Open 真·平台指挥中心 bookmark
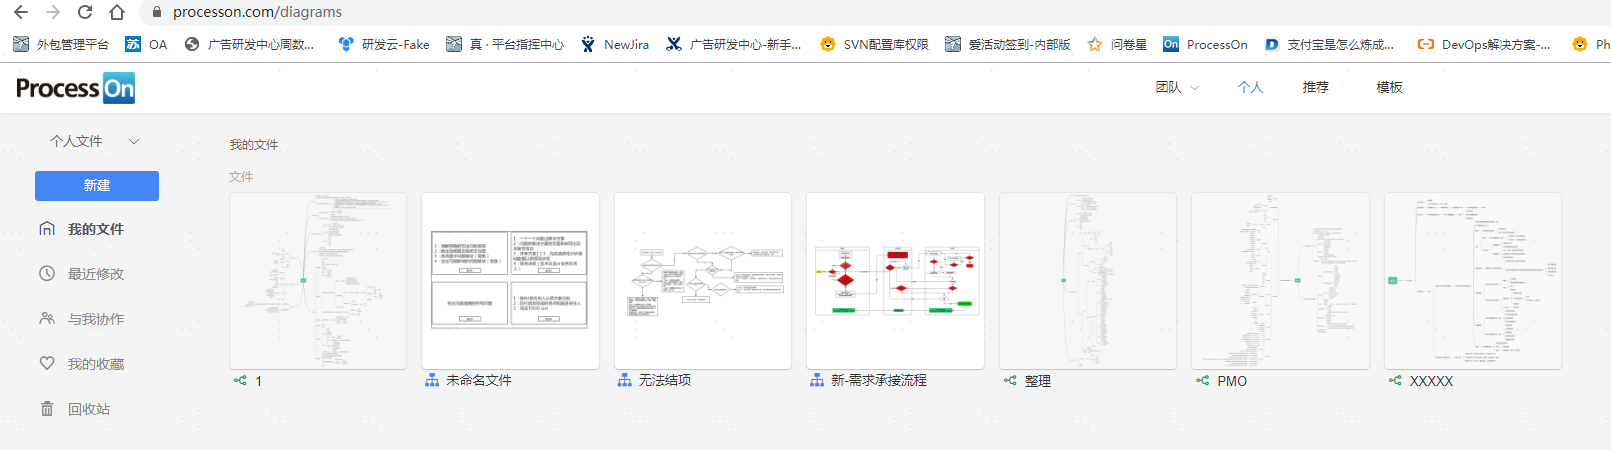The image size is (1611, 450). click(x=505, y=44)
